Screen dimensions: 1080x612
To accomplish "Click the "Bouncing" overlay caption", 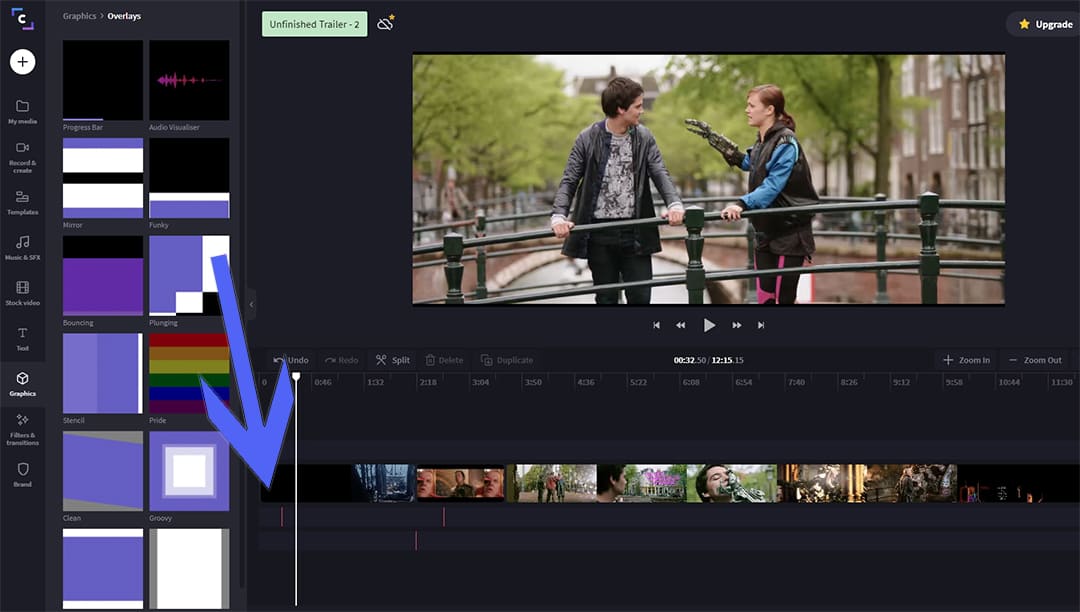I will [x=78, y=323].
